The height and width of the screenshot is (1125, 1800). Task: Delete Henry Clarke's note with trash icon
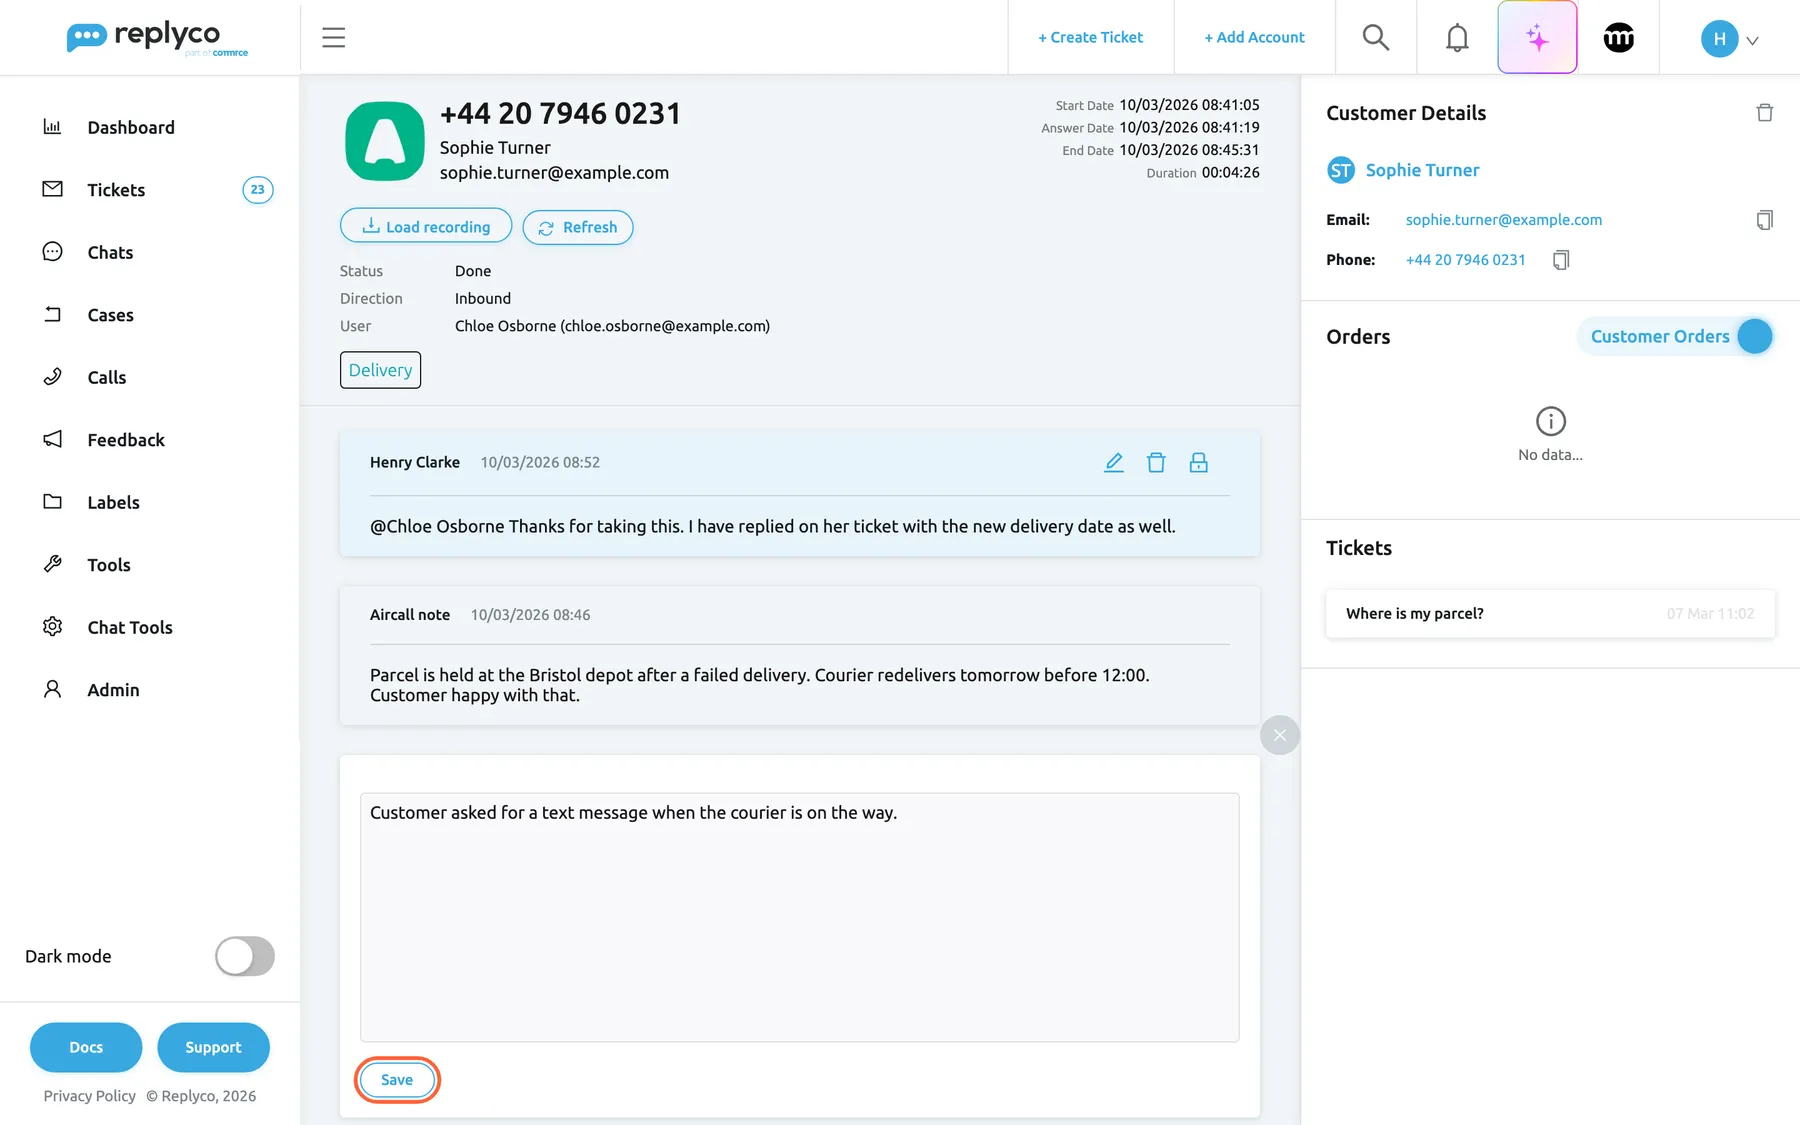coord(1156,462)
